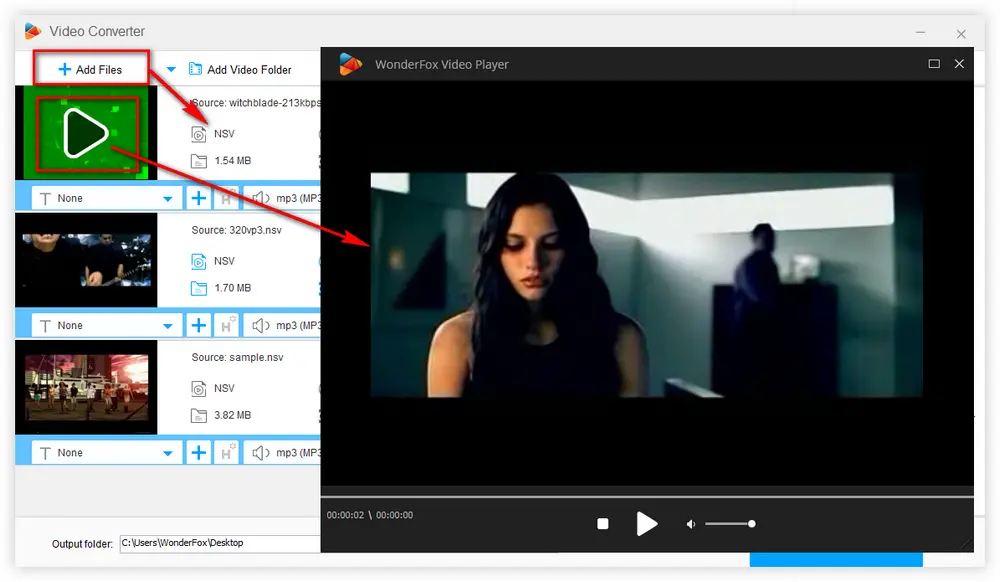1000x582 pixels.
Task: Click hardcode subtitle H icon for 320vp3.nsv
Action: [x=227, y=325]
